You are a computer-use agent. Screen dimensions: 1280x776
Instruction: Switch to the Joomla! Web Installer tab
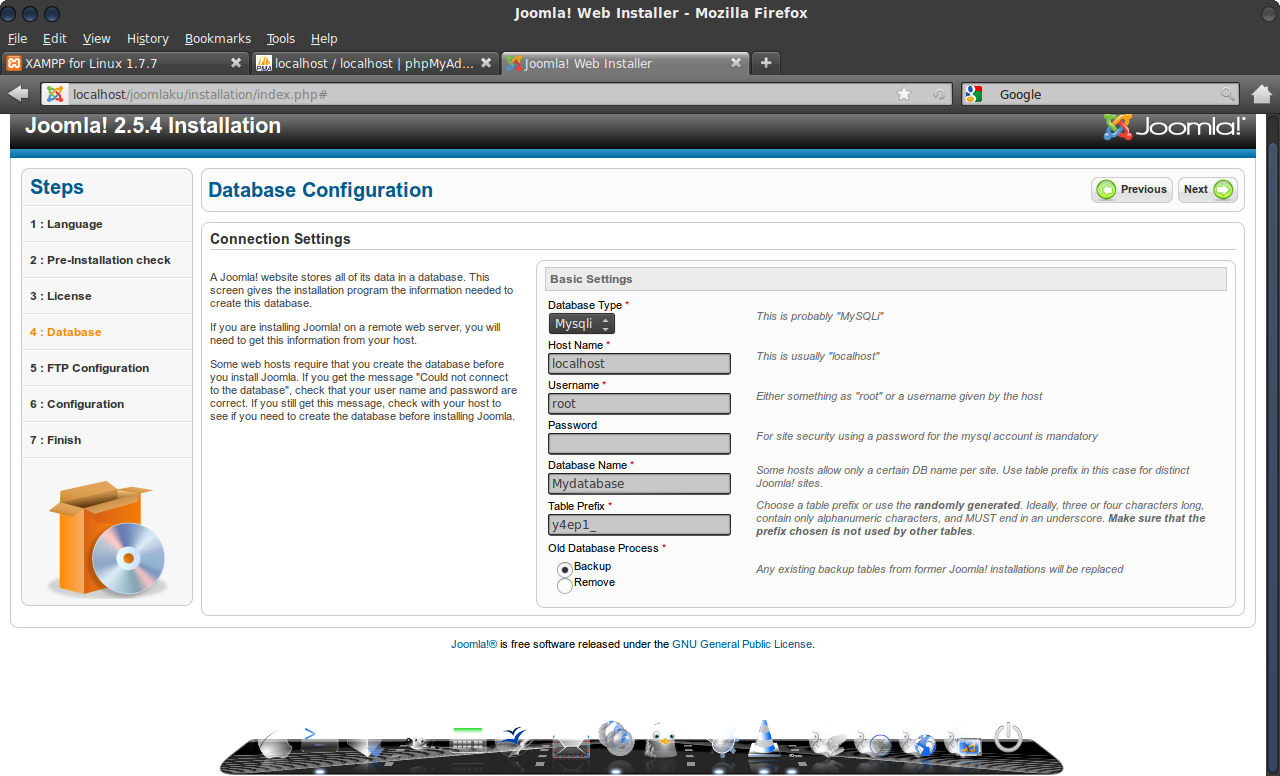[625, 63]
